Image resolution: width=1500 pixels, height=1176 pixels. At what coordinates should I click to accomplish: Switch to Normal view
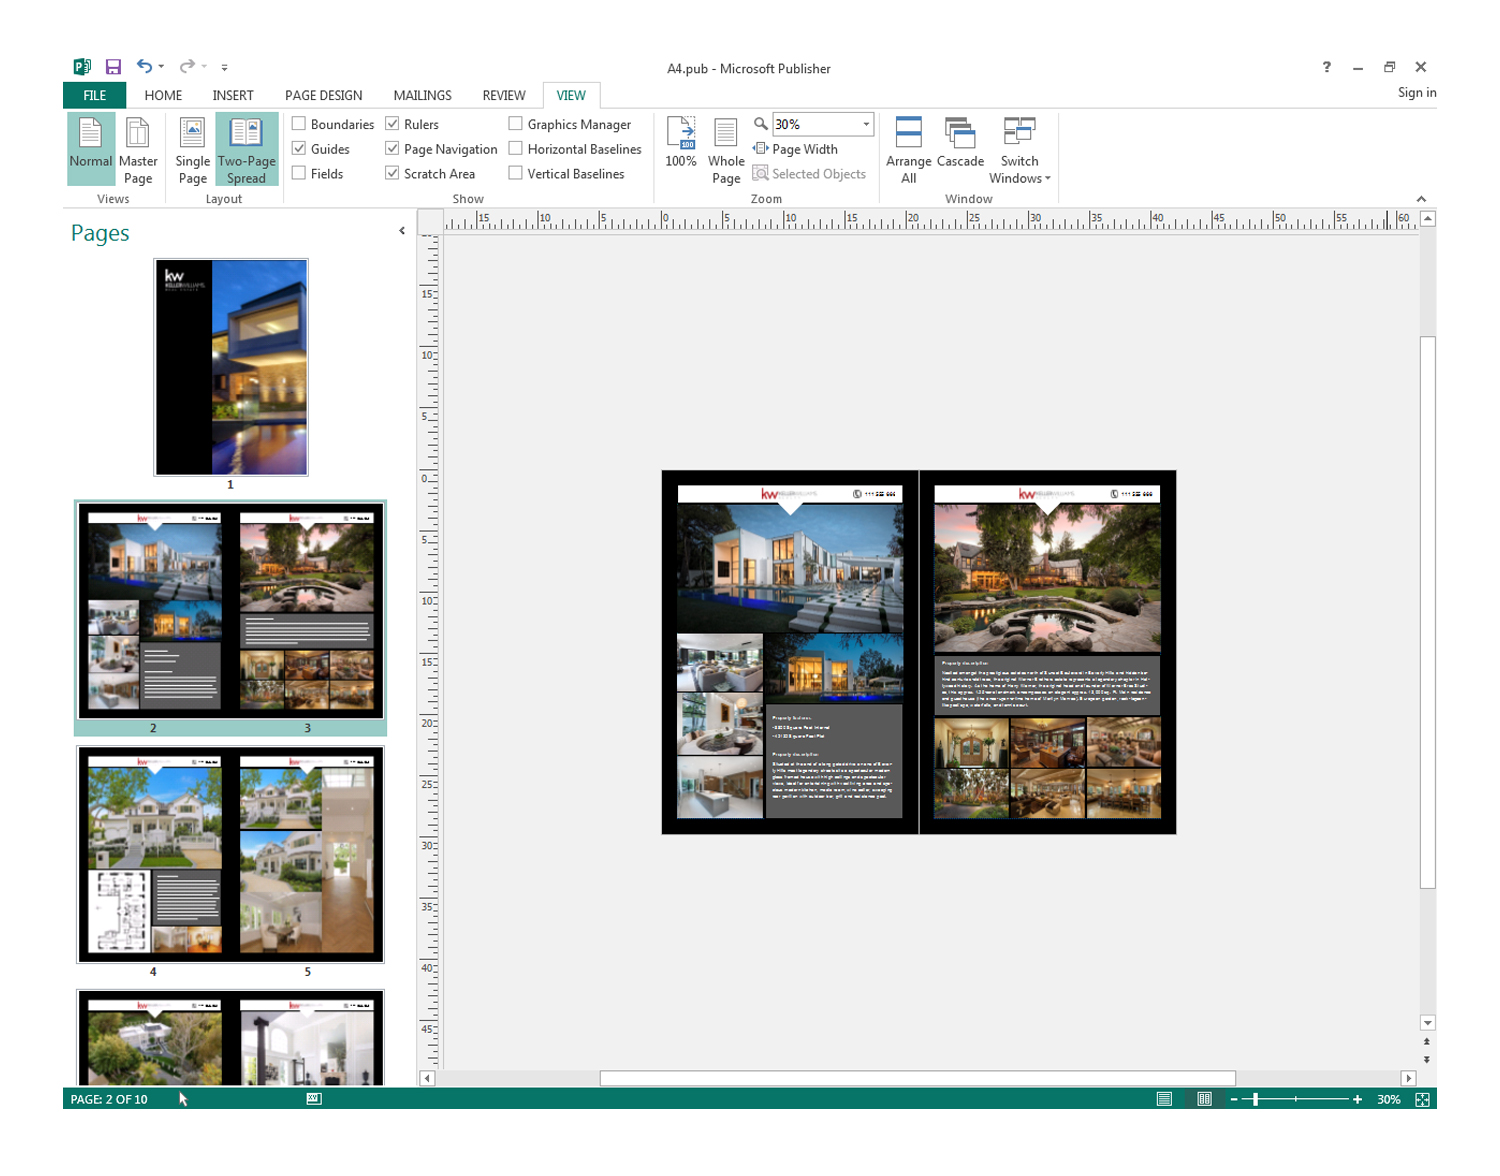tap(90, 148)
